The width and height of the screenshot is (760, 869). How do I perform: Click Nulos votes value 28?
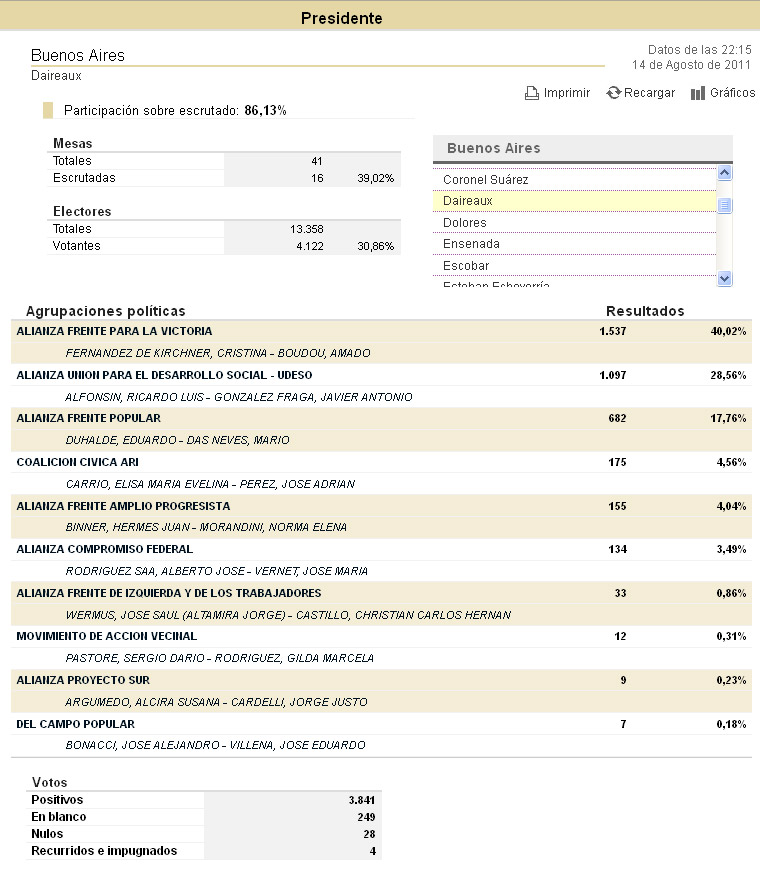click(x=370, y=834)
